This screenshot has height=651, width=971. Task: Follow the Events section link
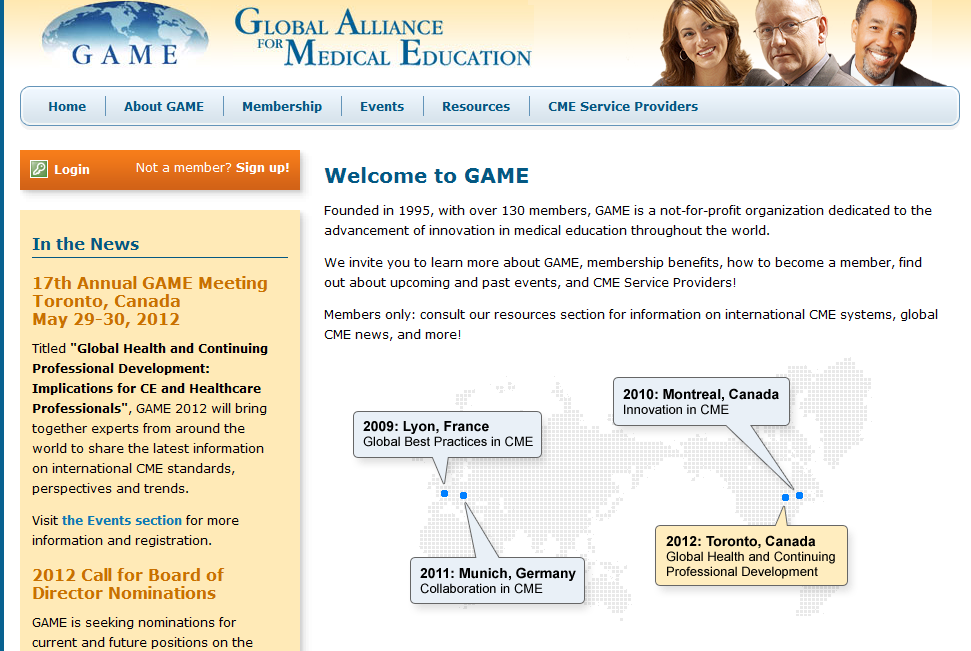point(122,520)
